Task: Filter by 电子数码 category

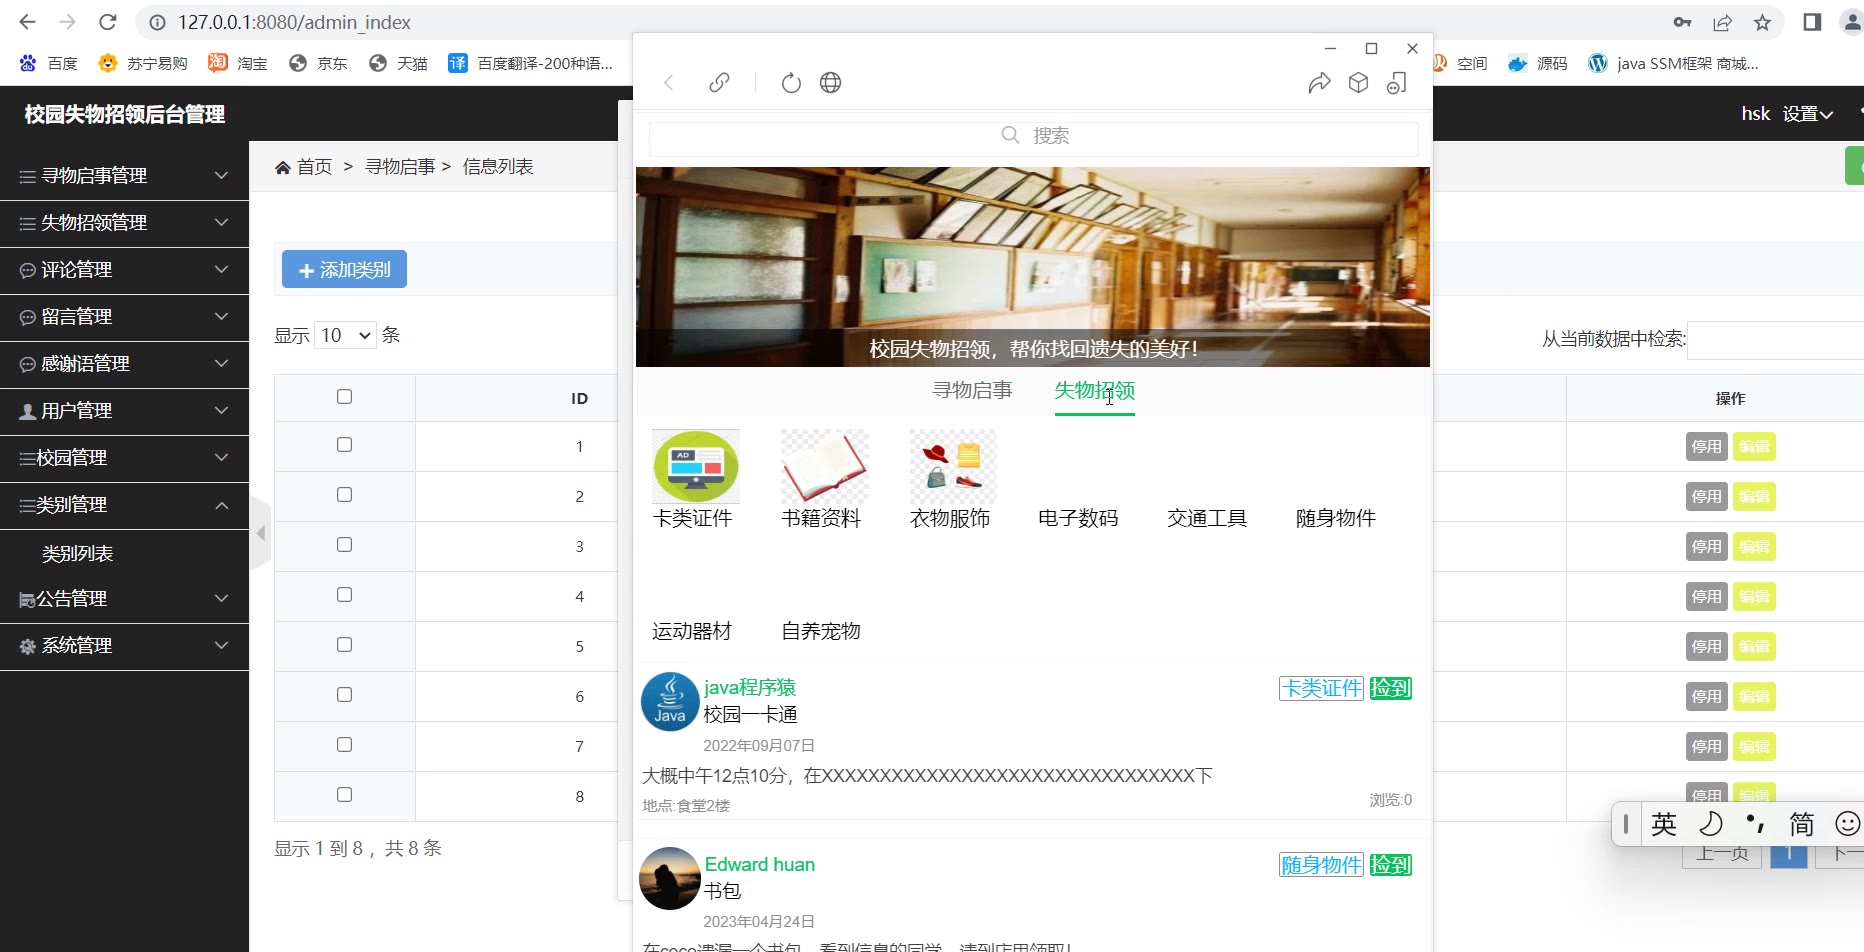Action: point(1078,518)
